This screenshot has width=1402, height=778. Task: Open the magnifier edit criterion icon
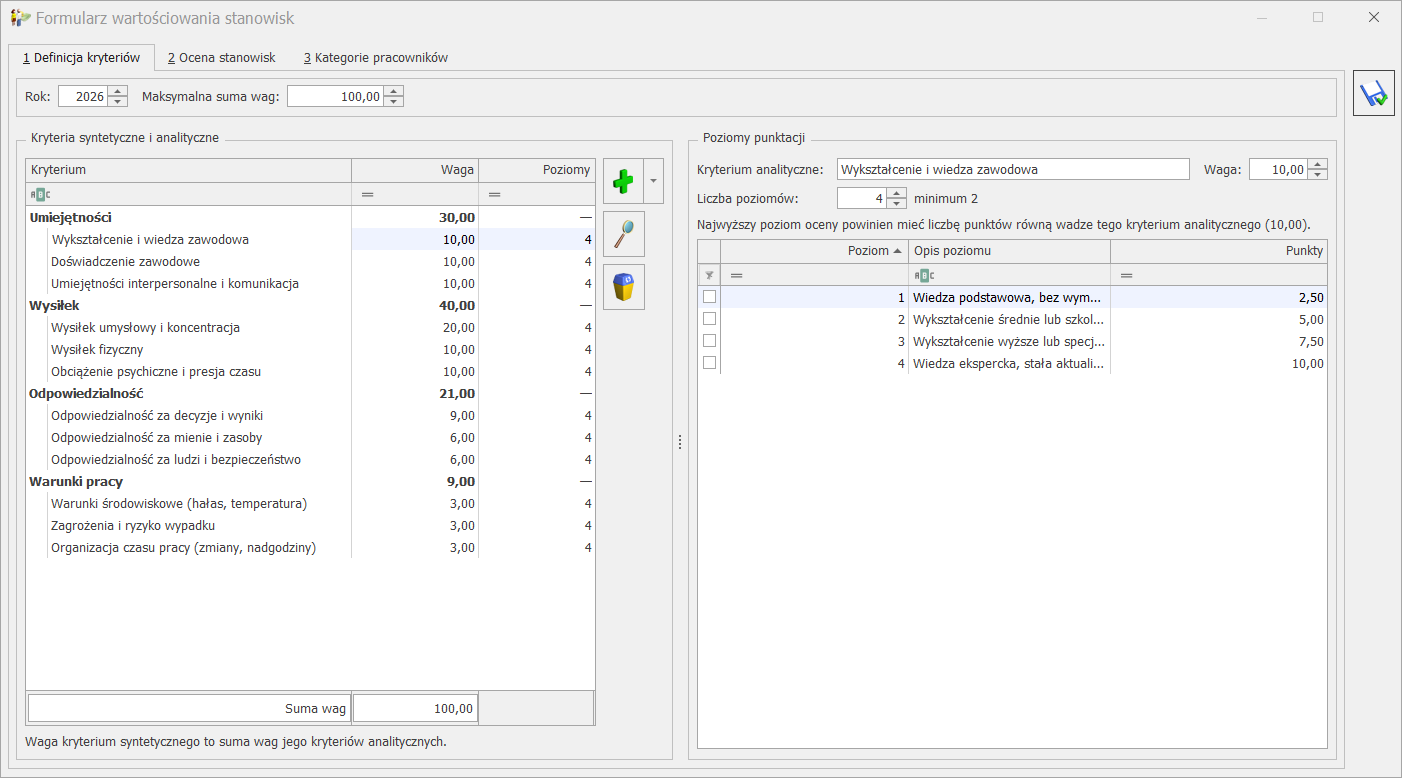[x=623, y=234]
